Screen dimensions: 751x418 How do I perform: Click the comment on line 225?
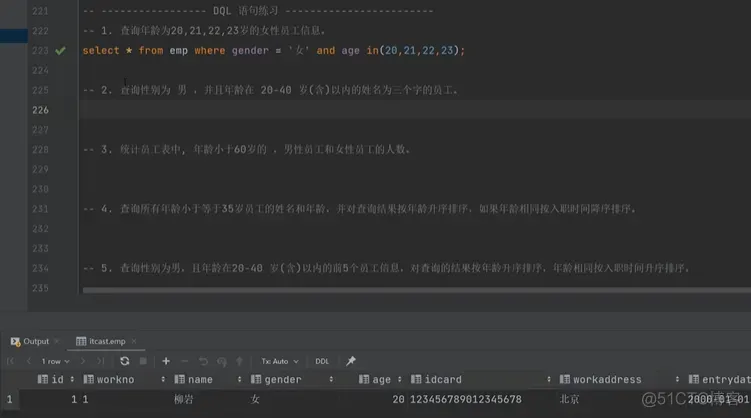point(271,90)
